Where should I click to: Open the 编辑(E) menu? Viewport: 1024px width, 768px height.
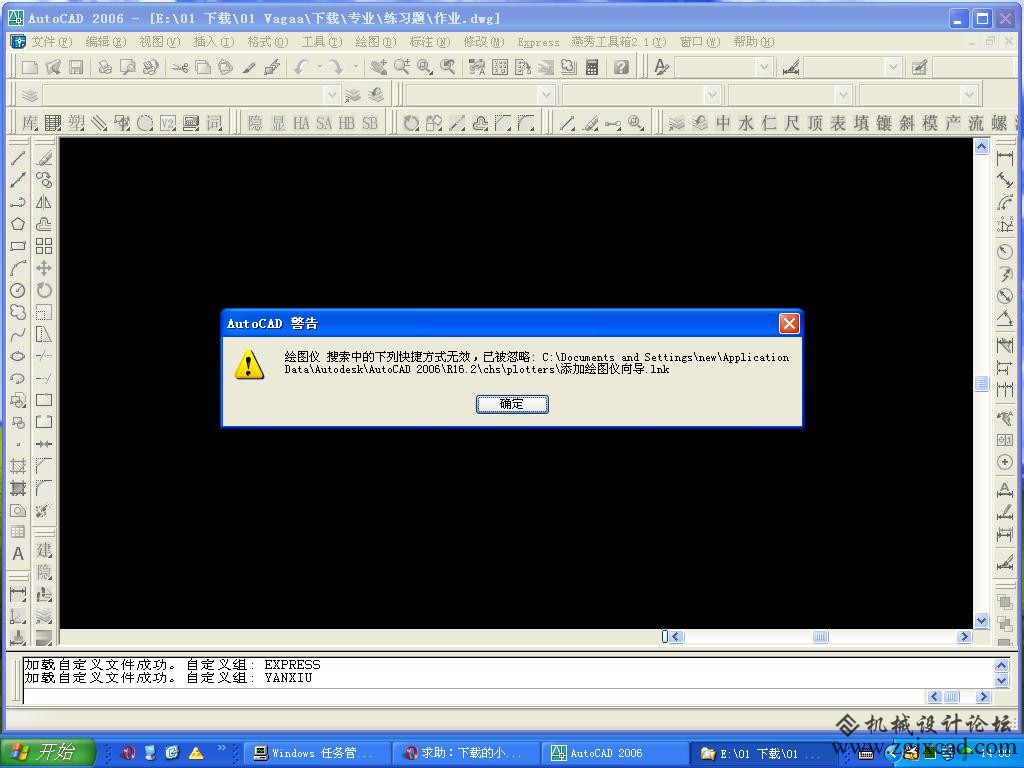pos(106,42)
